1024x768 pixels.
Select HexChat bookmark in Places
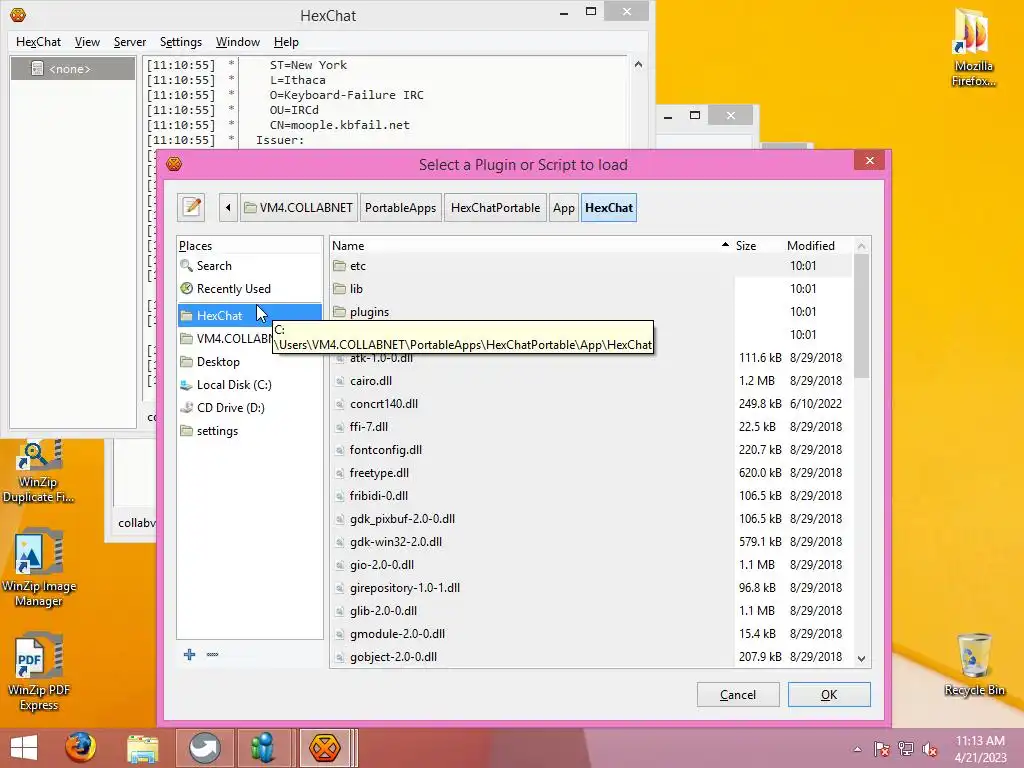(x=249, y=315)
